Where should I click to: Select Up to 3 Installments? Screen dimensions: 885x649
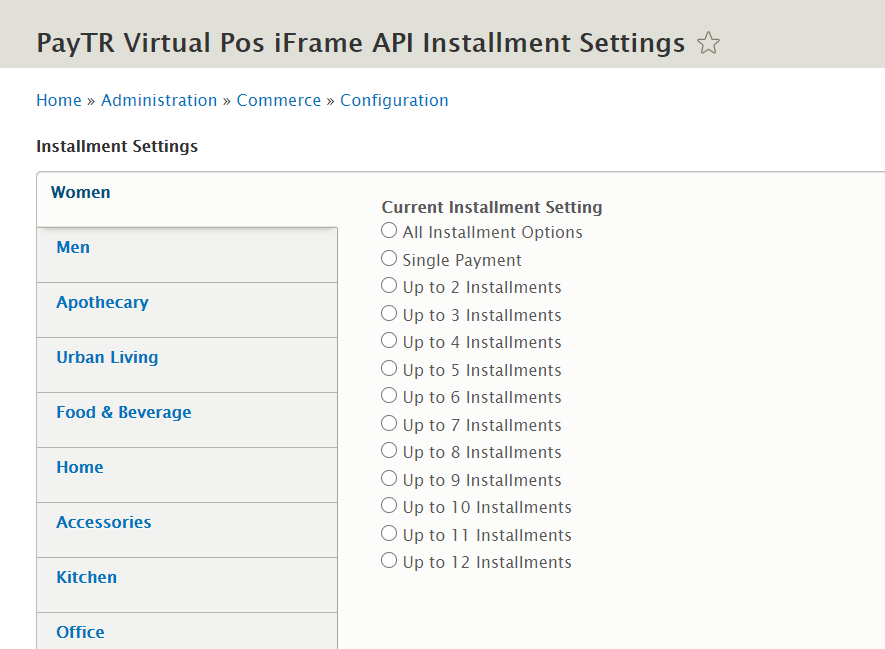click(x=389, y=314)
